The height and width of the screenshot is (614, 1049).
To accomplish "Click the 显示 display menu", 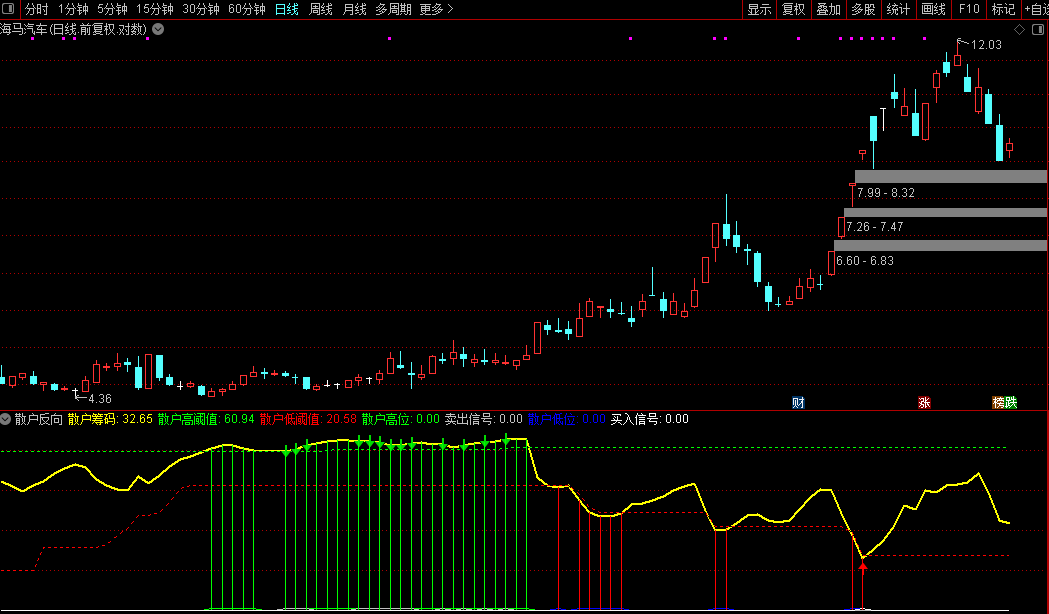I will pos(759,9).
